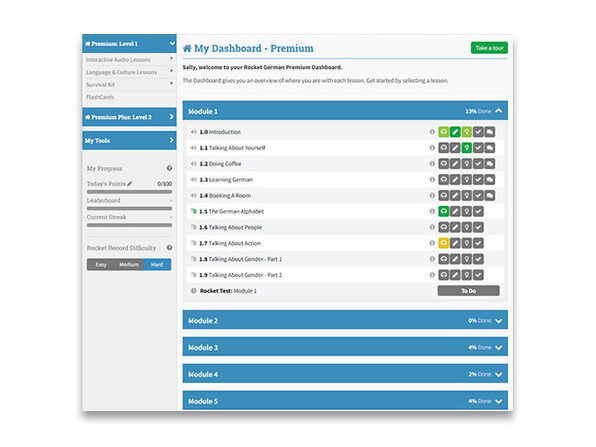
Task: Click the headphones icon for 1.0 Introduction
Action: pos(444,132)
